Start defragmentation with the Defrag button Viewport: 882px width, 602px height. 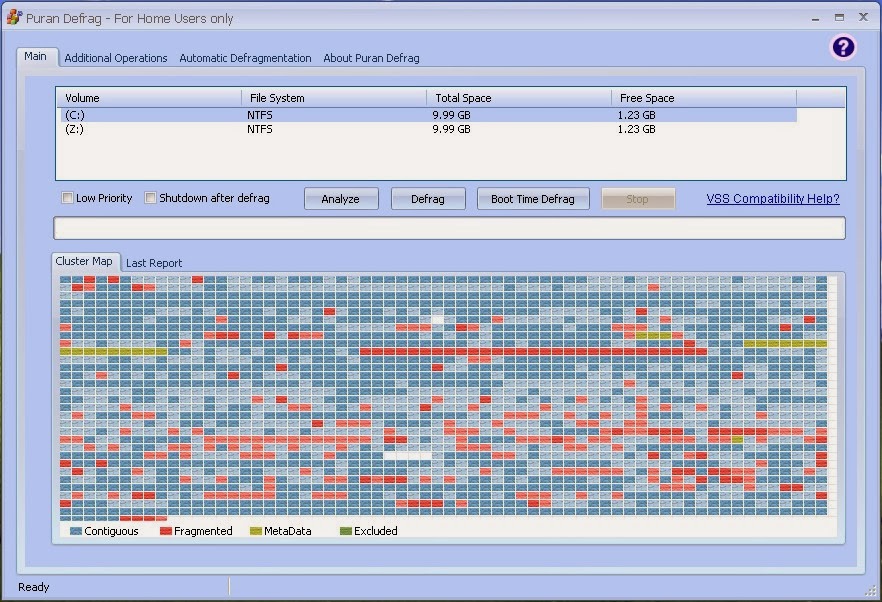pyautogui.click(x=428, y=199)
